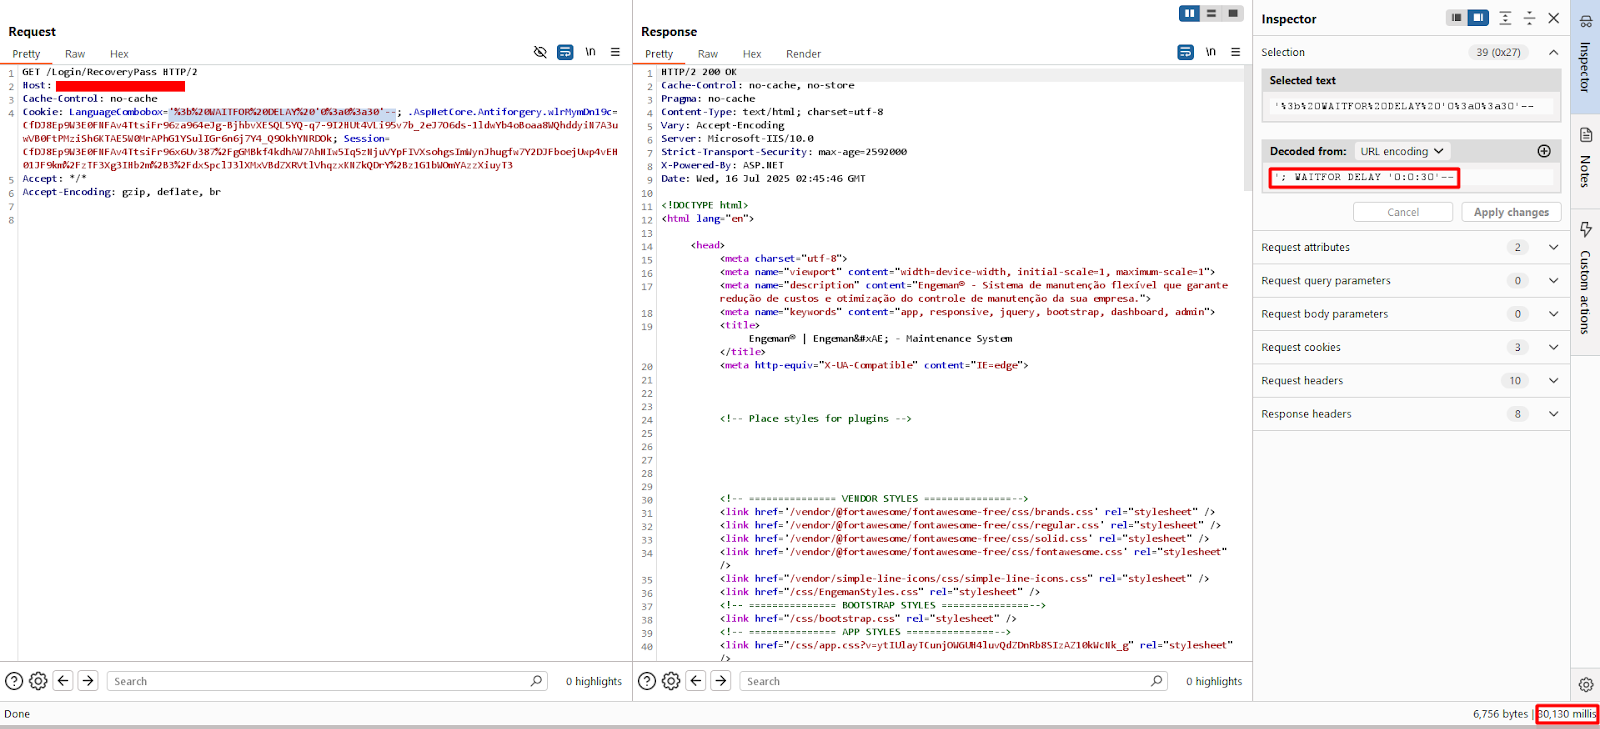This screenshot has height=729, width=1600.
Task: Toggle \n newline display in Request panel
Action: (x=590, y=52)
